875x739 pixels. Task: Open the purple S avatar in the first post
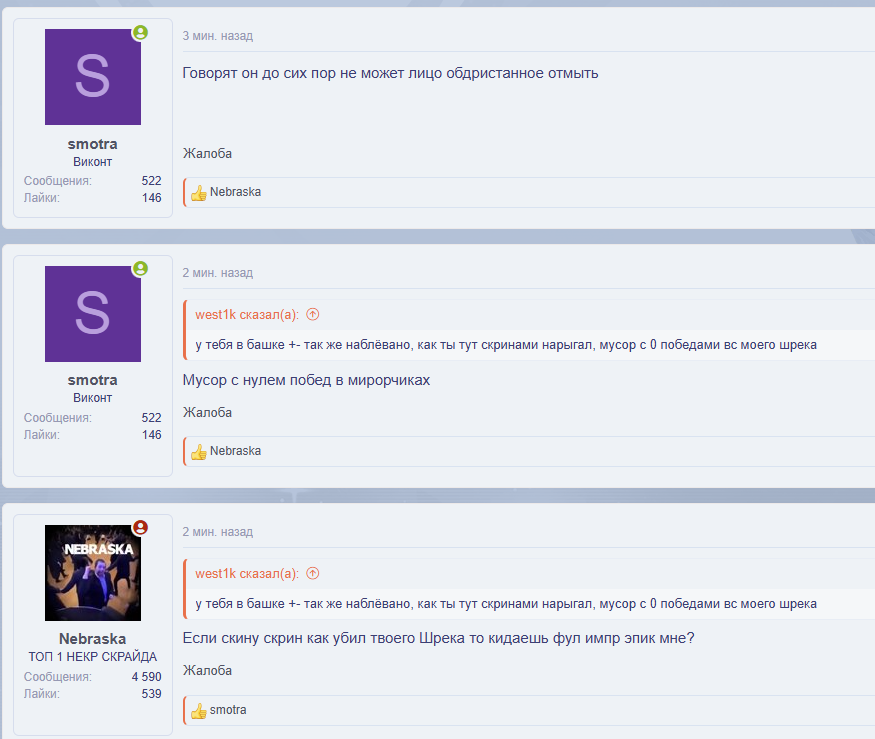click(93, 77)
